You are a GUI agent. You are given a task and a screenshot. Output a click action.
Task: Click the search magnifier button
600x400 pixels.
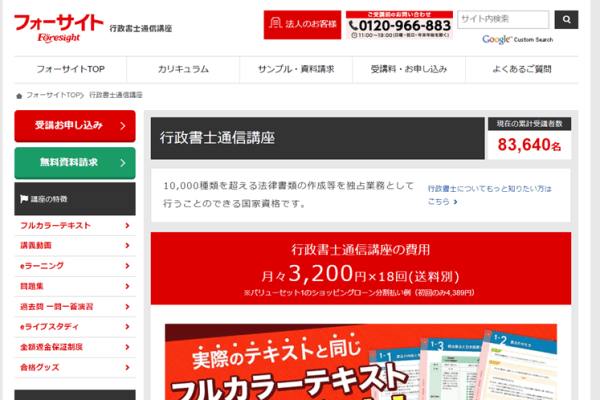567,19
